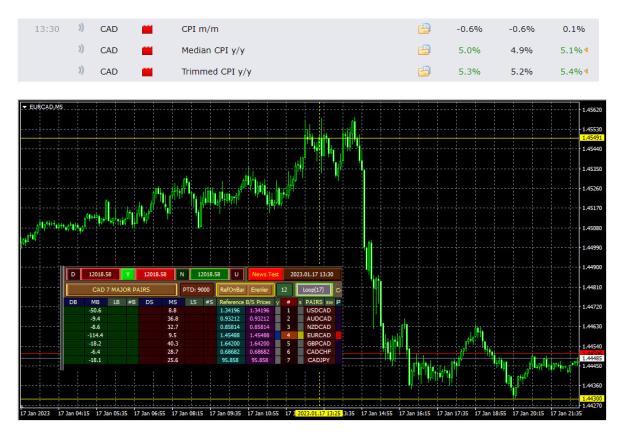This screenshot has width=625, height=439.
Task: Click the Reference B/S Prices header
Action: pos(245,302)
